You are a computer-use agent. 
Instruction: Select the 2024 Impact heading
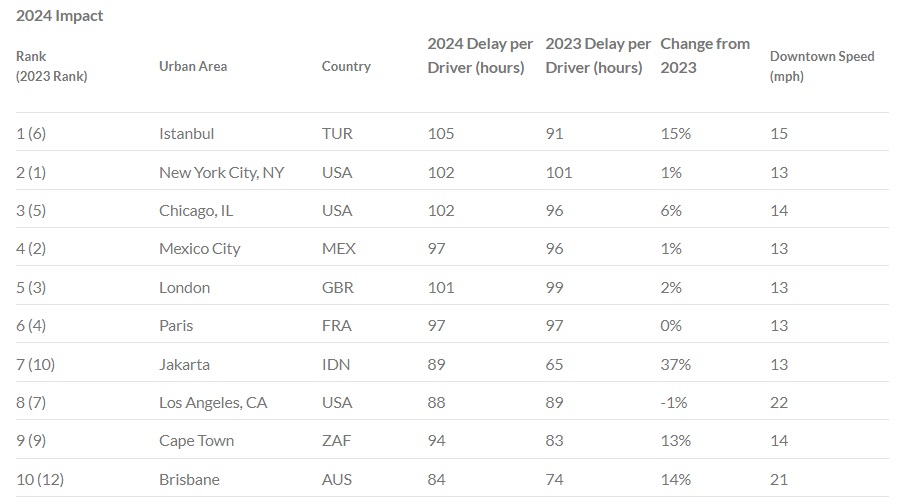click(59, 16)
